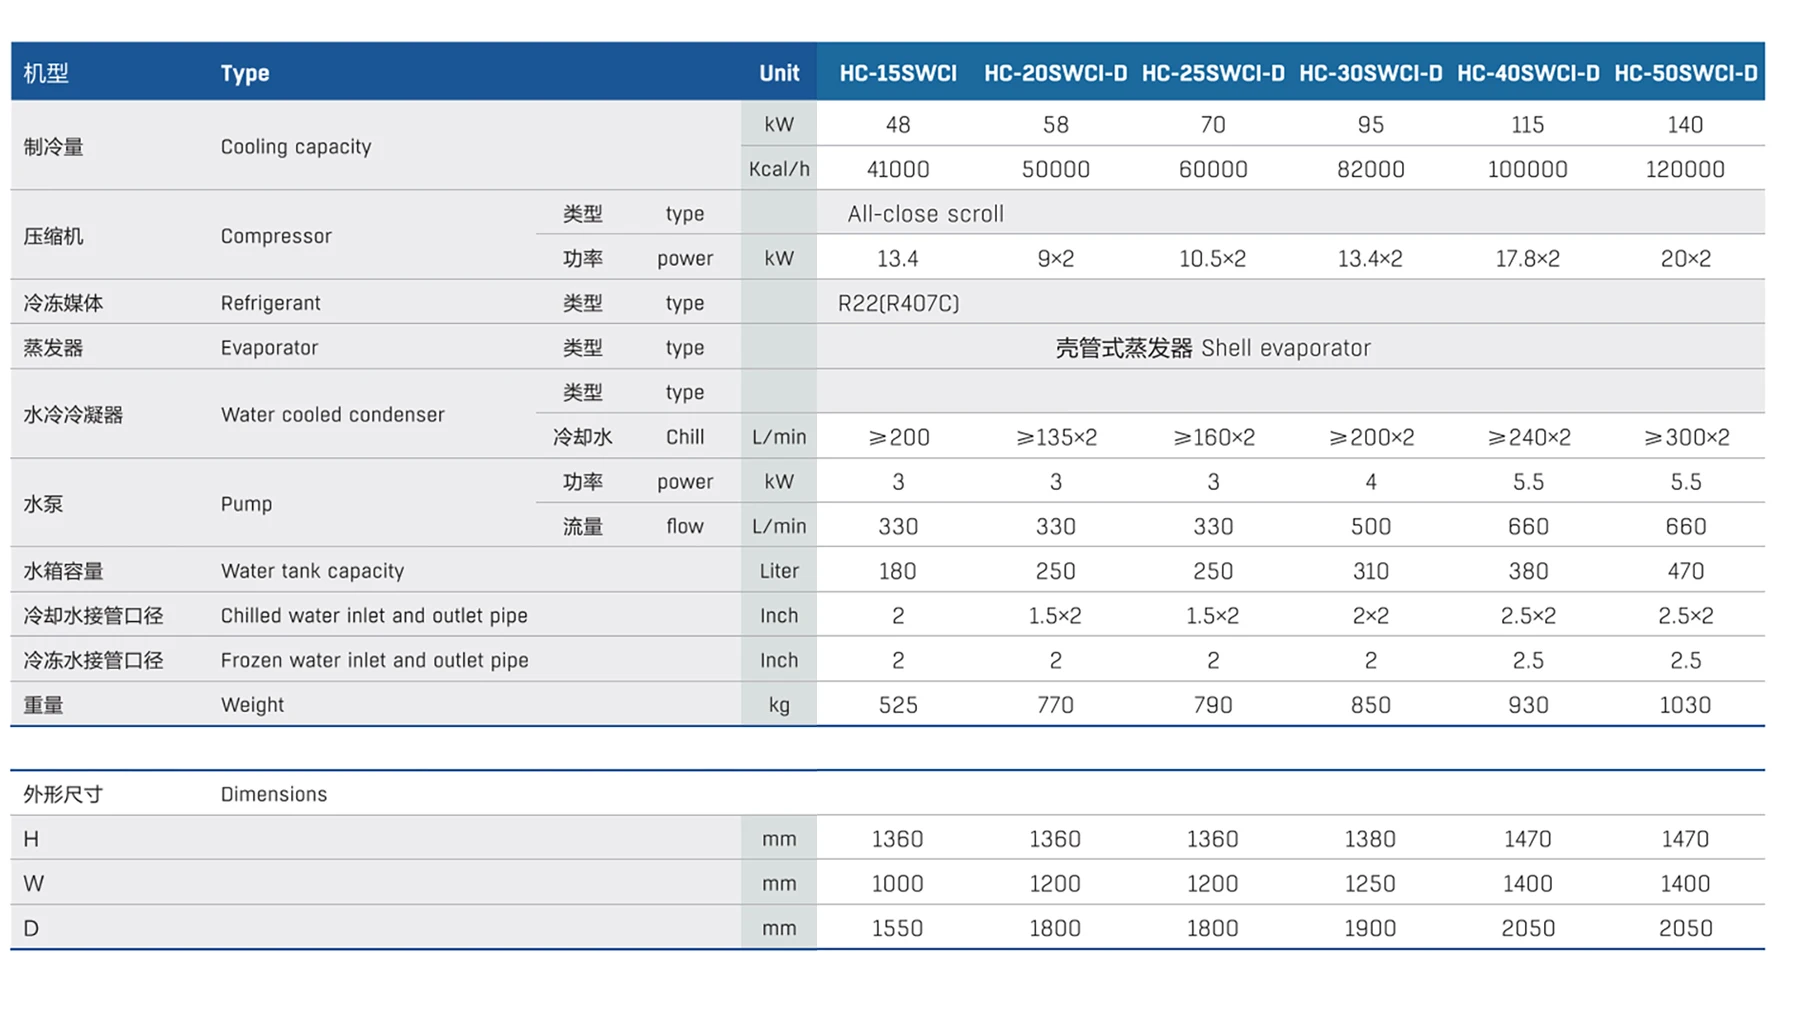Click the ≥200 chill flow value
The image size is (1795, 1014).
pyautogui.click(x=899, y=437)
